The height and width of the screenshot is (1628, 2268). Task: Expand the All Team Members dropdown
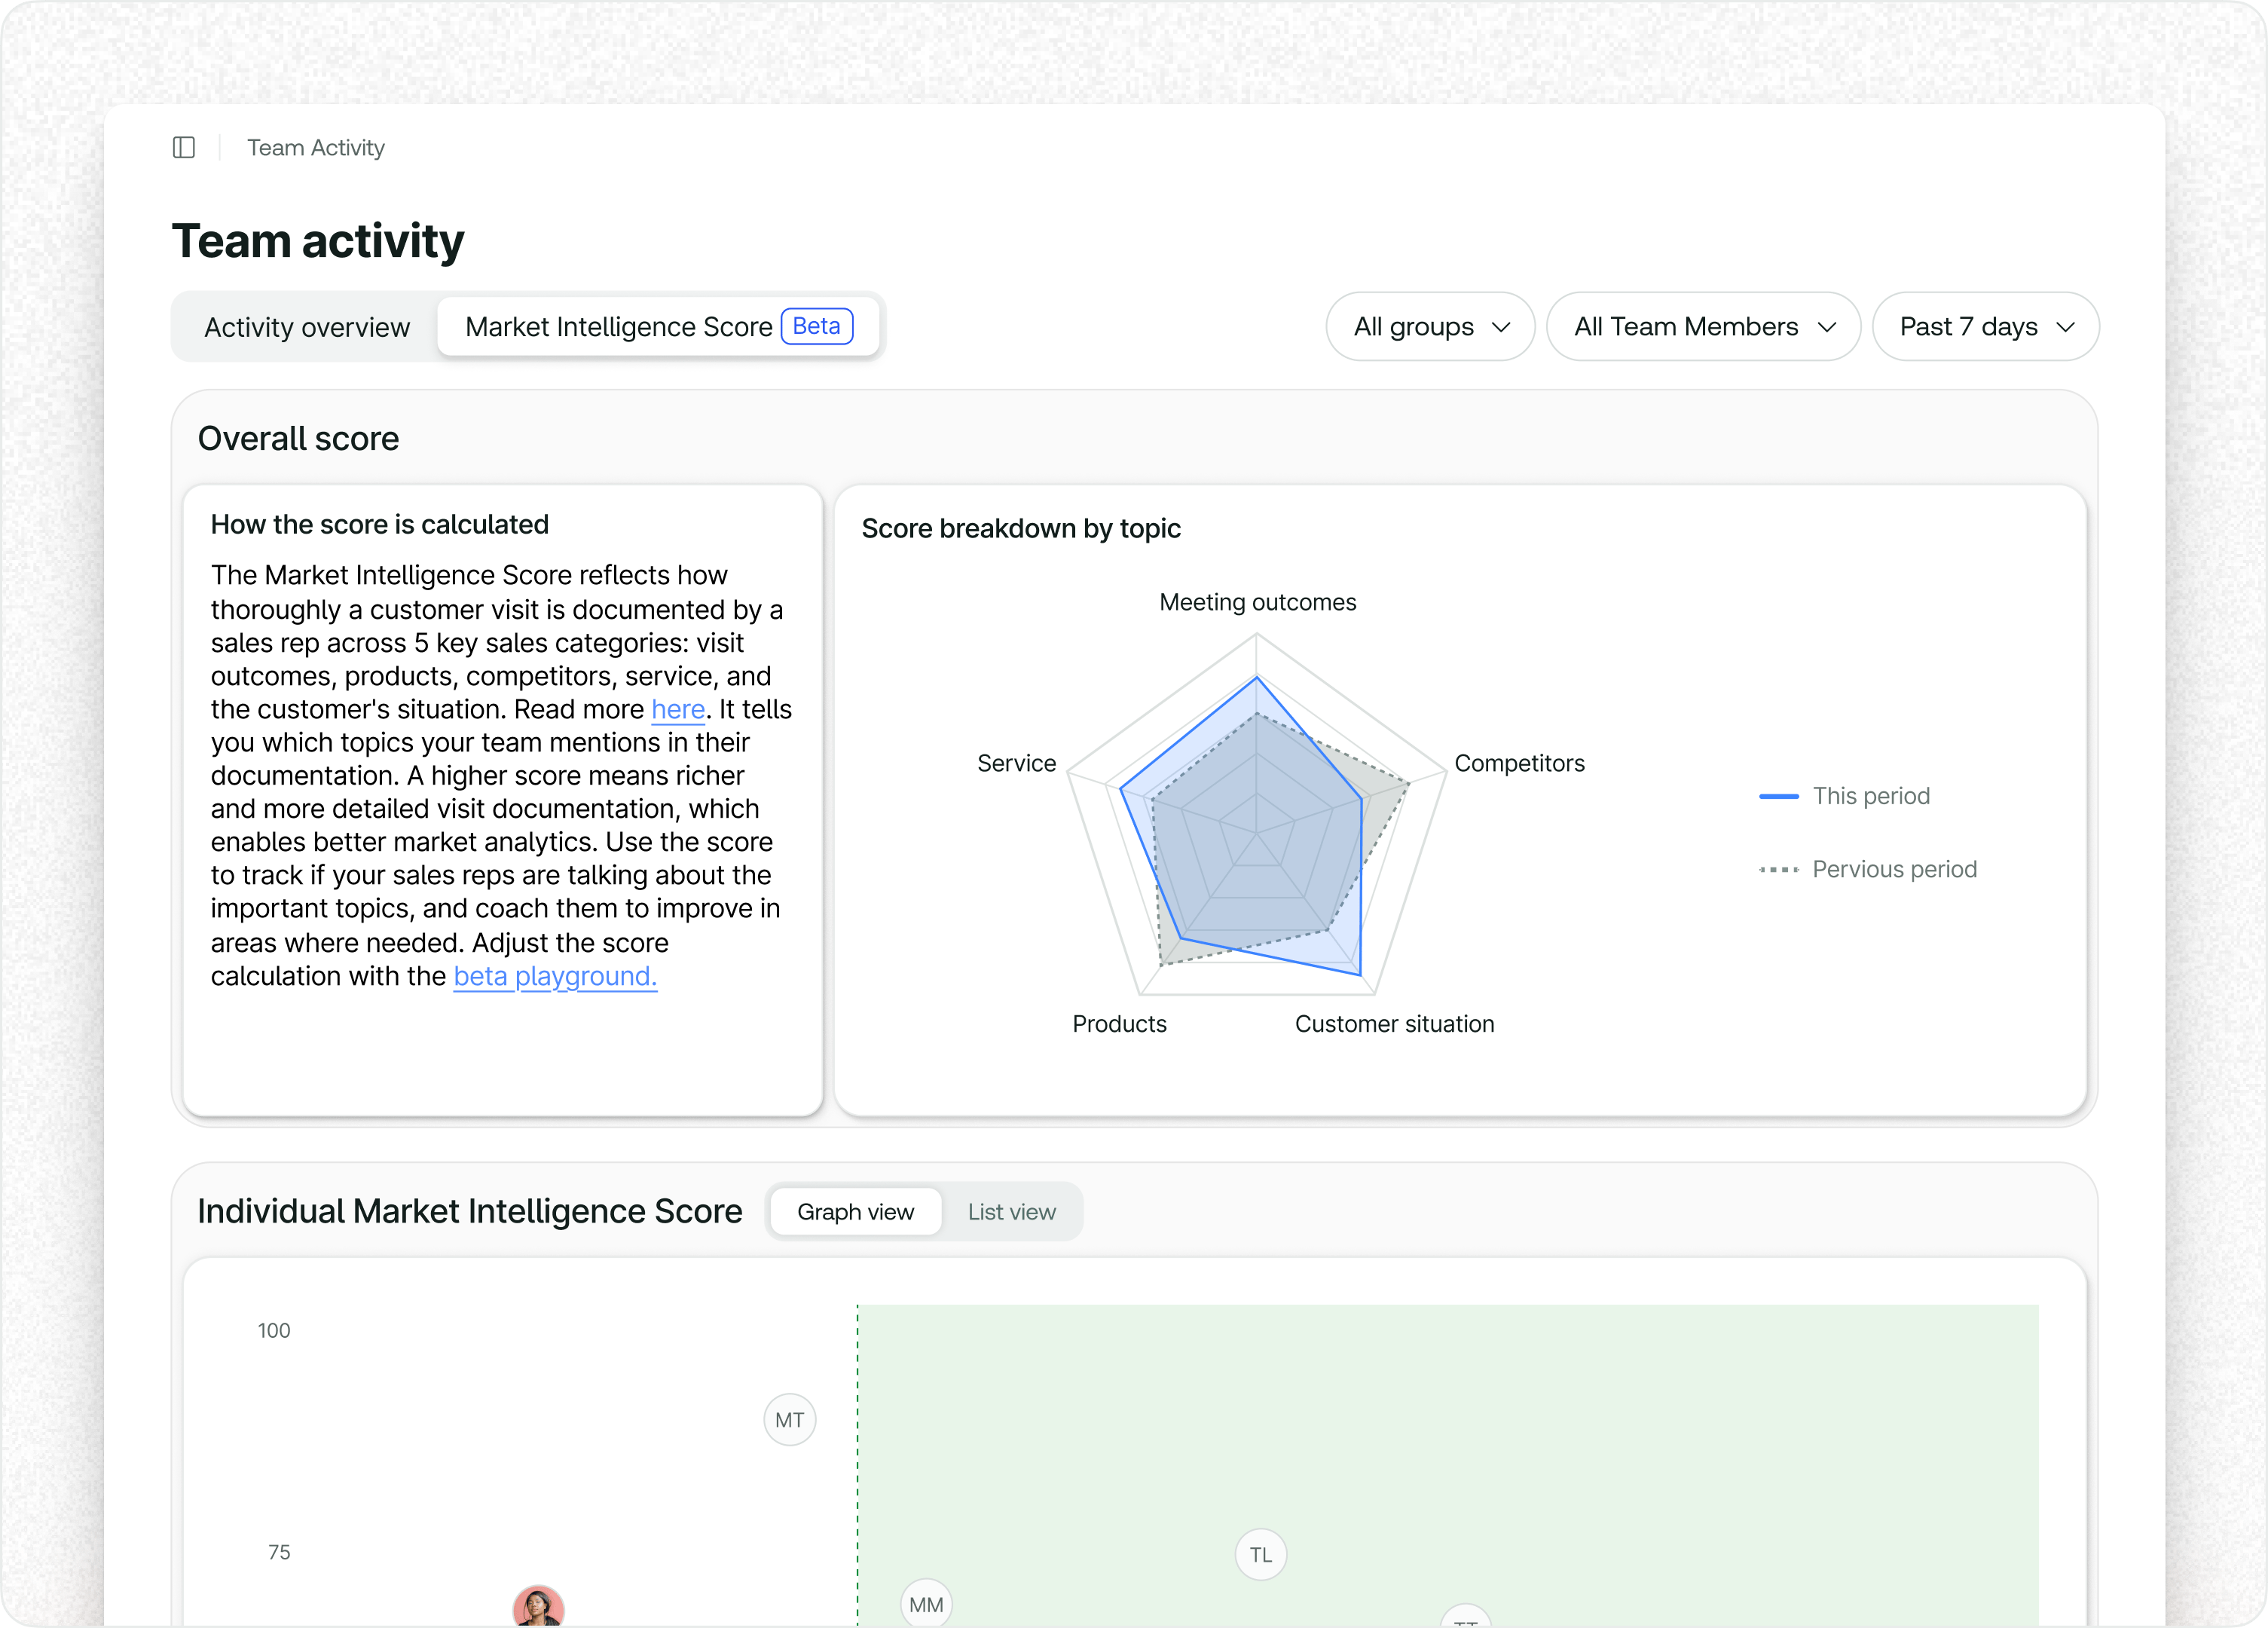(1703, 326)
